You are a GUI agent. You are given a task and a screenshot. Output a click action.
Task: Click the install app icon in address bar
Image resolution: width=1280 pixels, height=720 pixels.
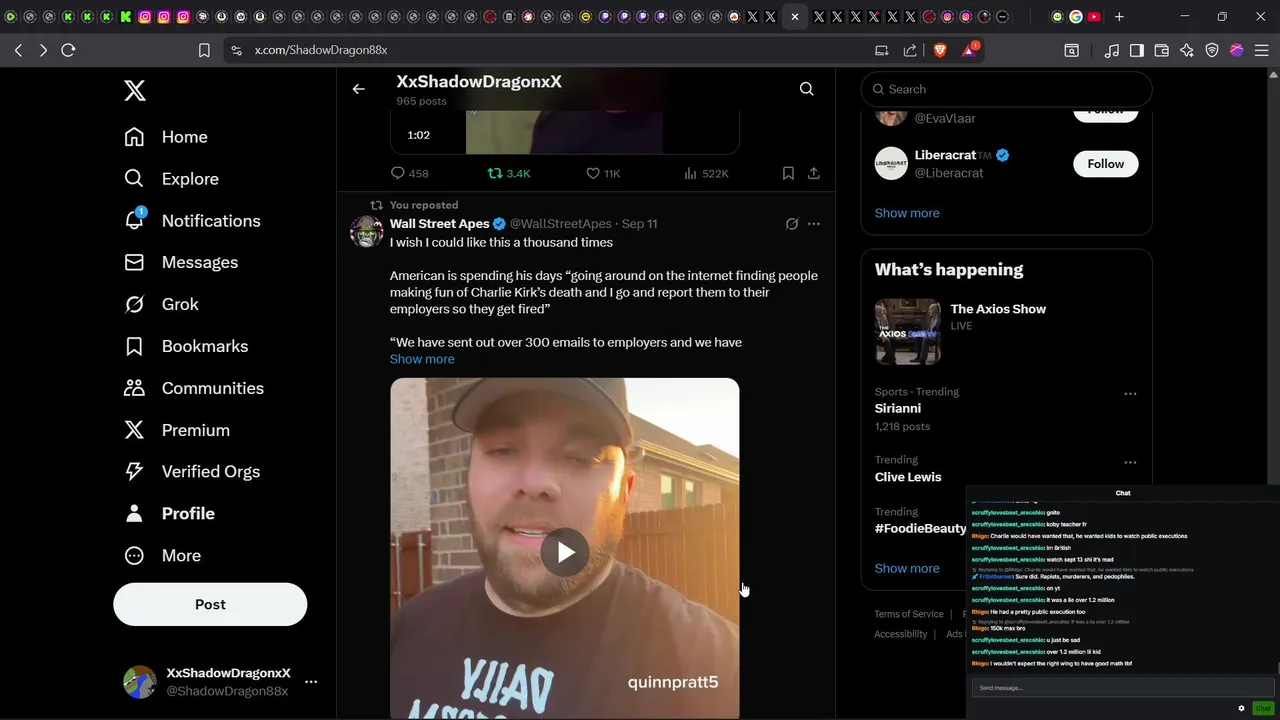pyautogui.click(x=881, y=50)
